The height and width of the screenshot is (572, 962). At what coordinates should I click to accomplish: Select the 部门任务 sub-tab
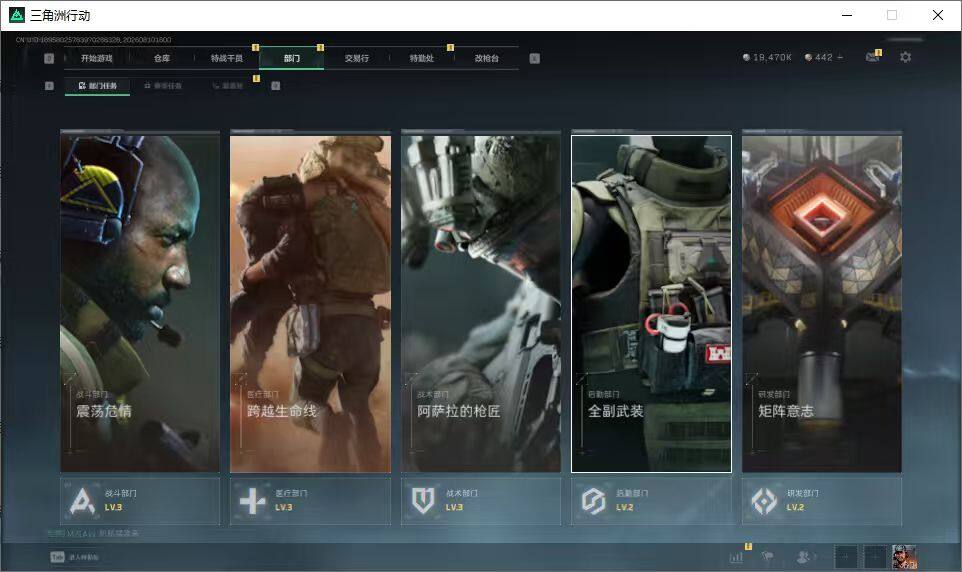(x=97, y=86)
